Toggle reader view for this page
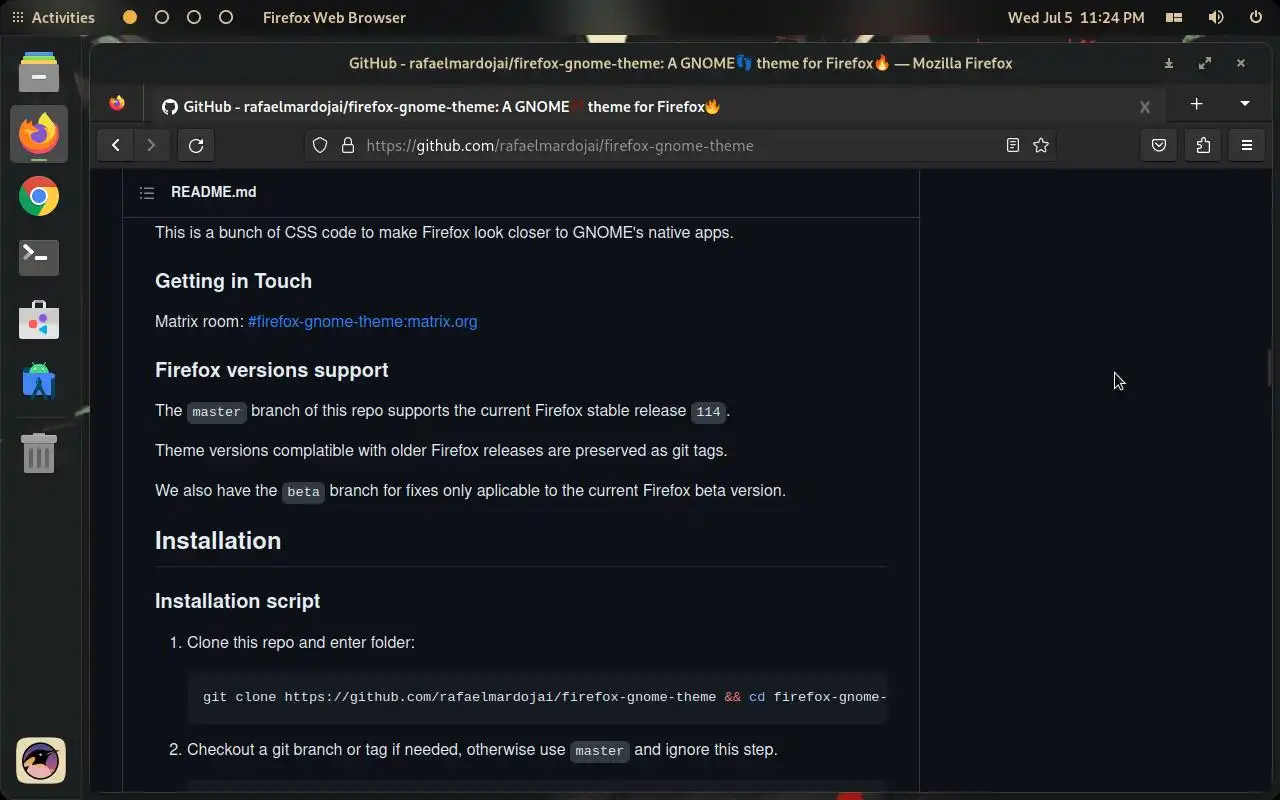This screenshot has height=800, width=1280. point(1013,145)
